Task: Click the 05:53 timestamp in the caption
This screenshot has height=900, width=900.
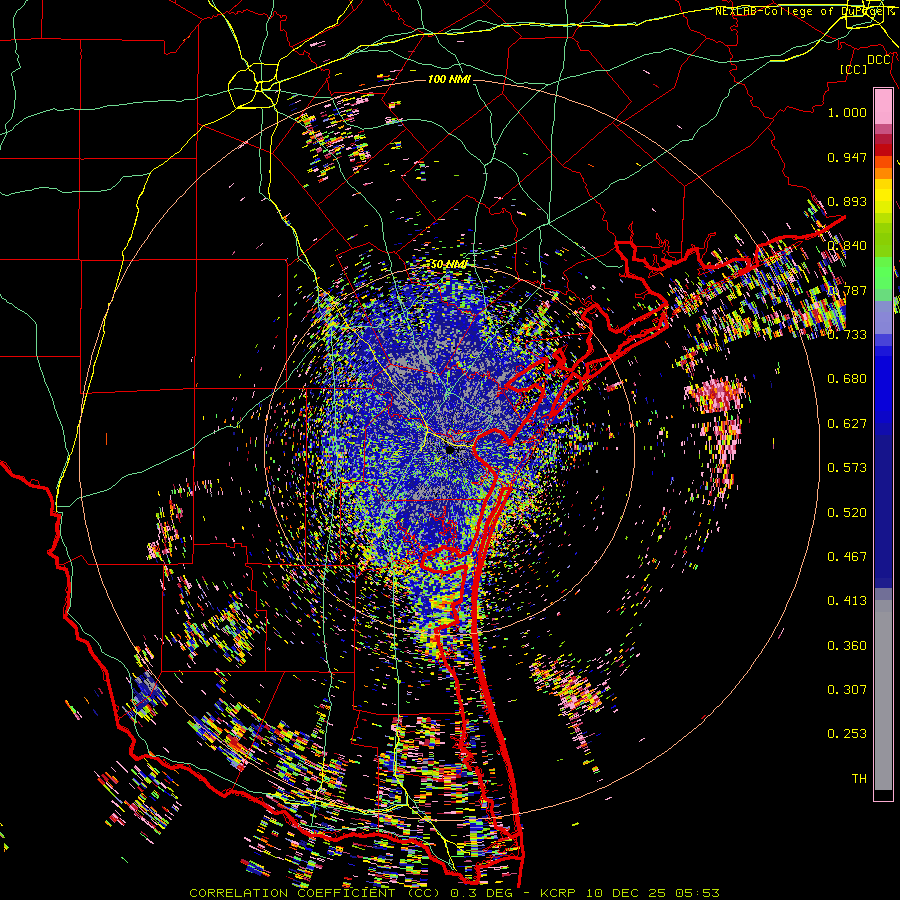Action: pyautogui.click(x=697, y=893)
